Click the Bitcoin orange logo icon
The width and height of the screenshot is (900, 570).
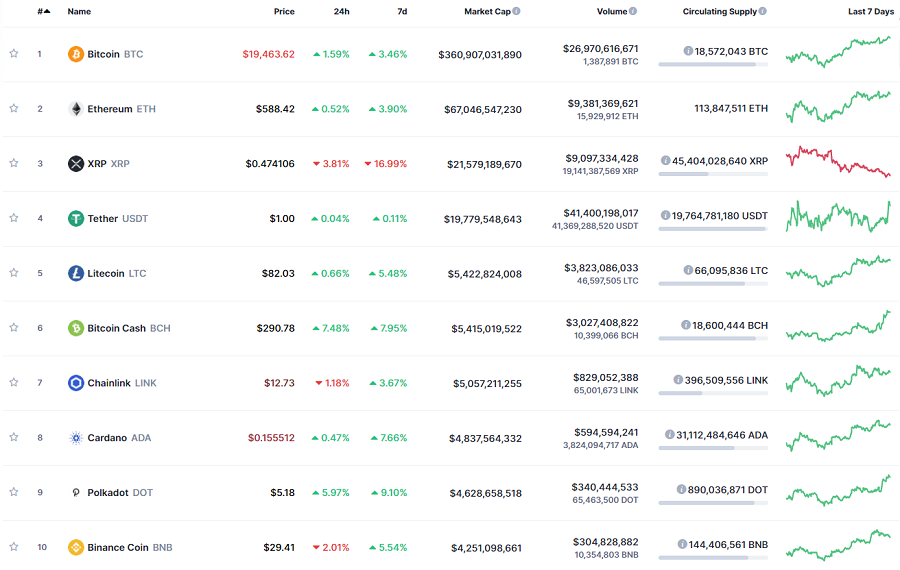76,54
